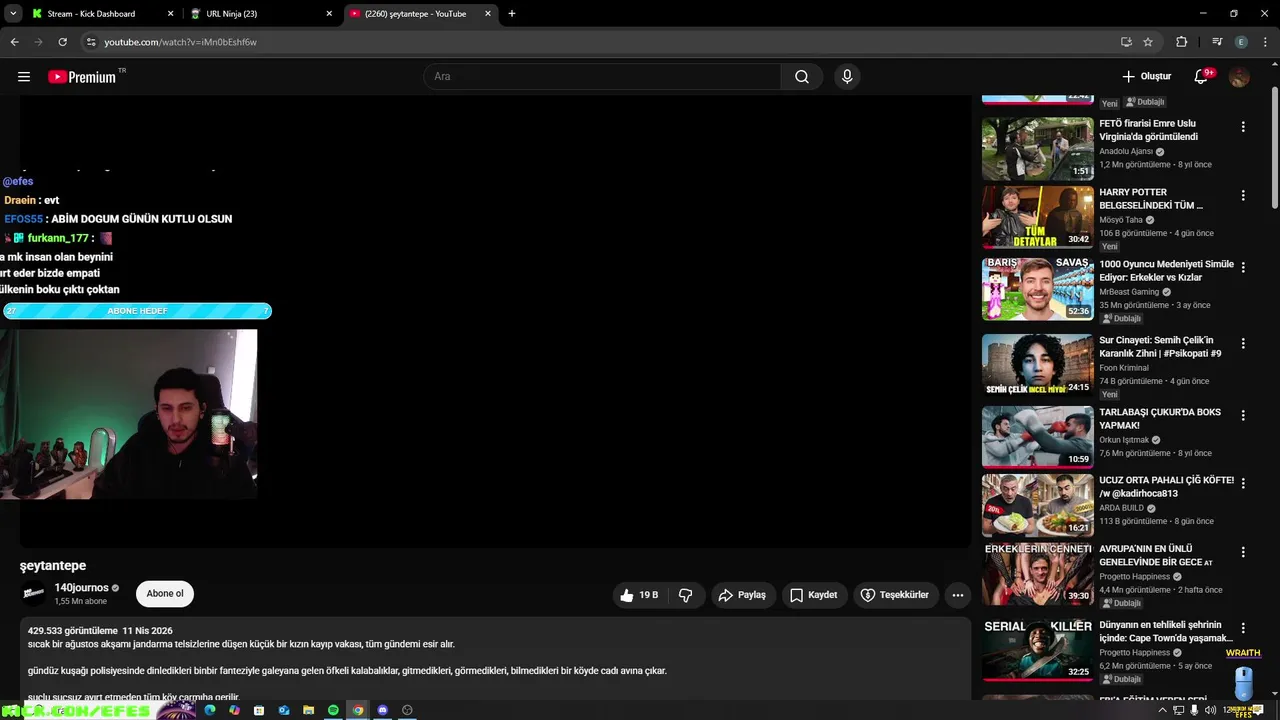Open OBS Studio from the taskbar
Viewport: 1280px width, 720px height.
coord(407,710)
